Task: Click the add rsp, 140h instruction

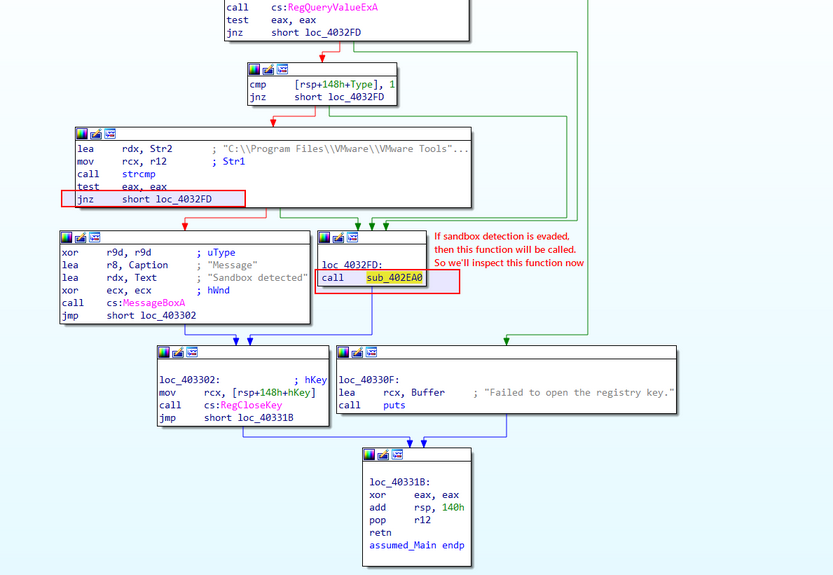Action: coord(416,508)
